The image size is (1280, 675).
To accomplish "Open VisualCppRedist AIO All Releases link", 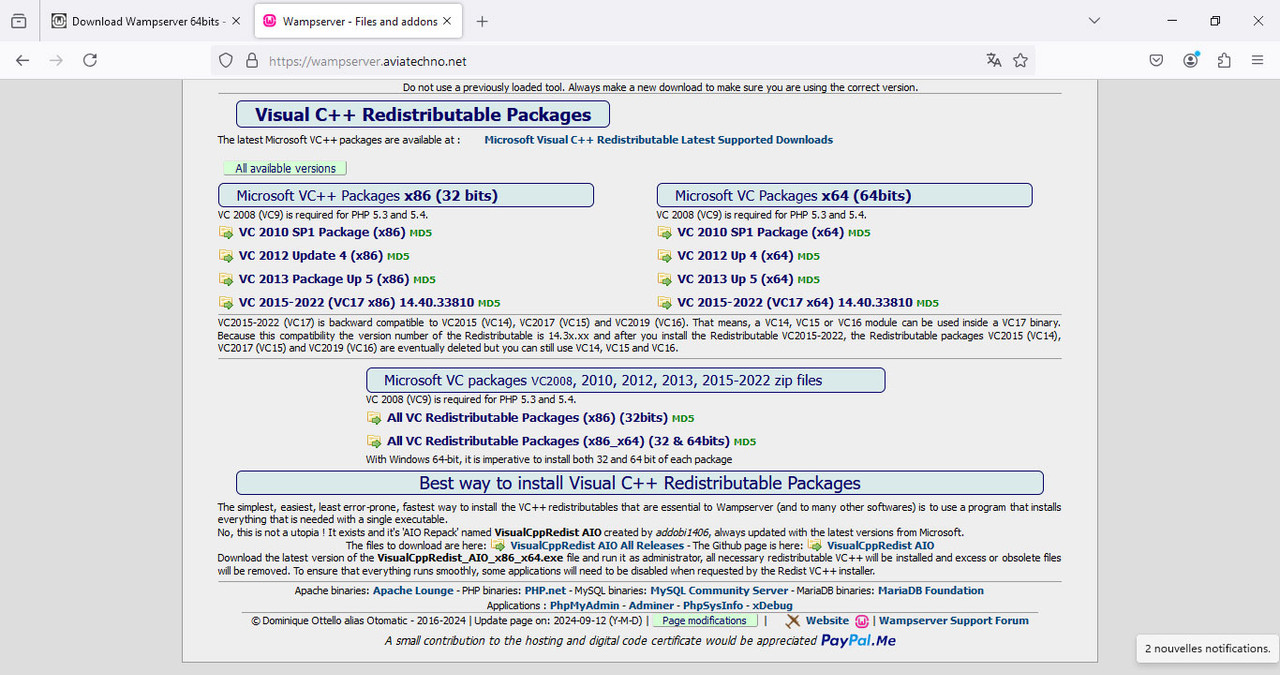I will (x=597, y=546).
